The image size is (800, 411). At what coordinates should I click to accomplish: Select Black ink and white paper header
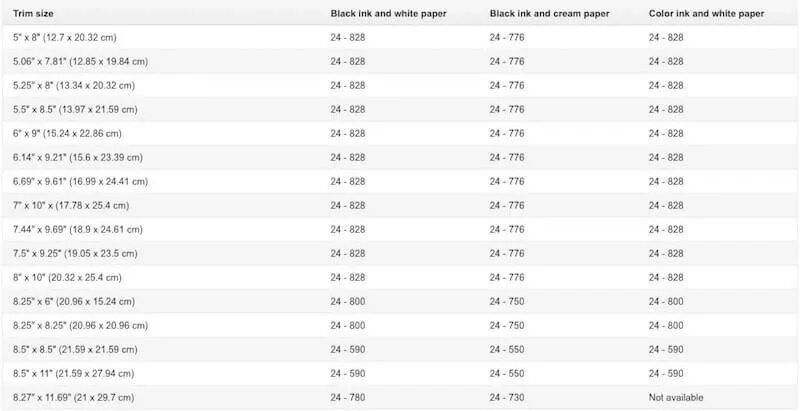(388, 14)
